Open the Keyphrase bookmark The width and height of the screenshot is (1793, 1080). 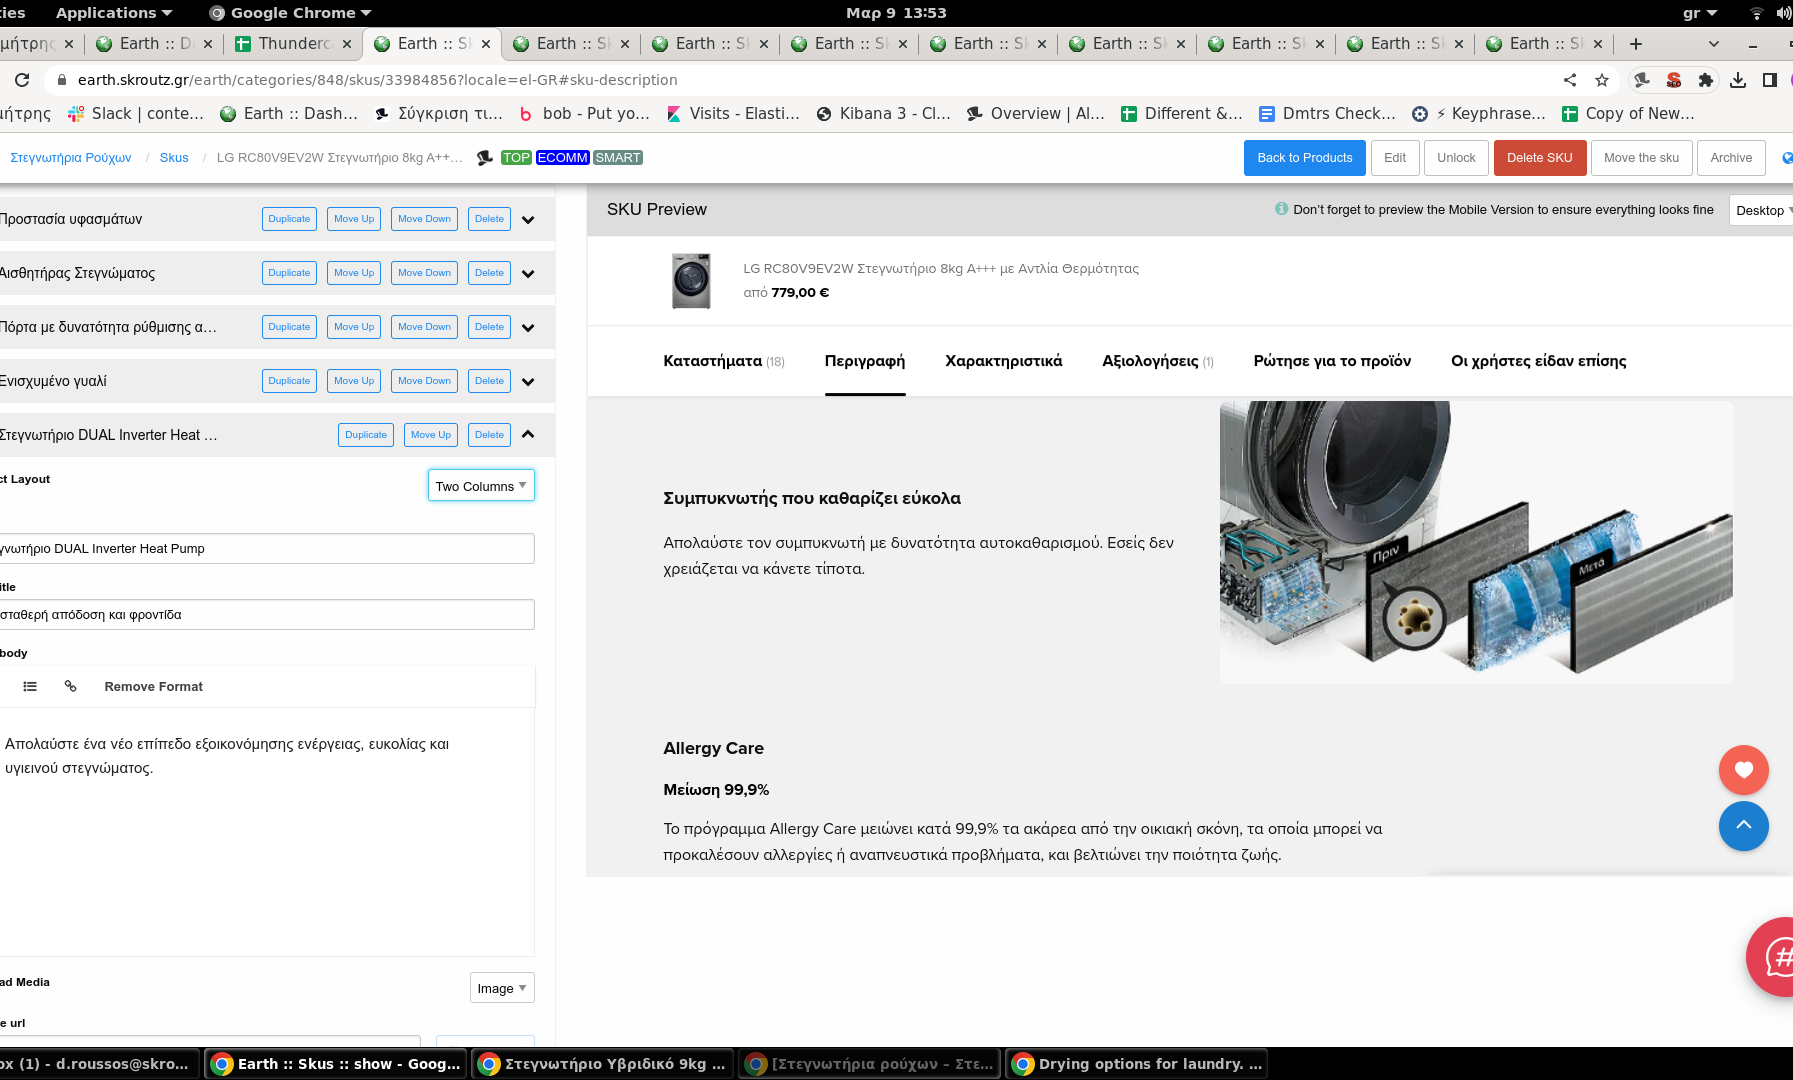point(1479,114)
